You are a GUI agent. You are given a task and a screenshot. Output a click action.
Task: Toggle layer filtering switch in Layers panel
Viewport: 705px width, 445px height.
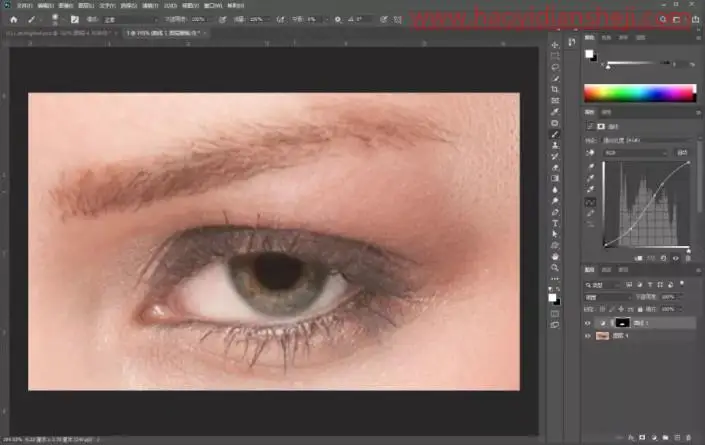coord(682,284)
